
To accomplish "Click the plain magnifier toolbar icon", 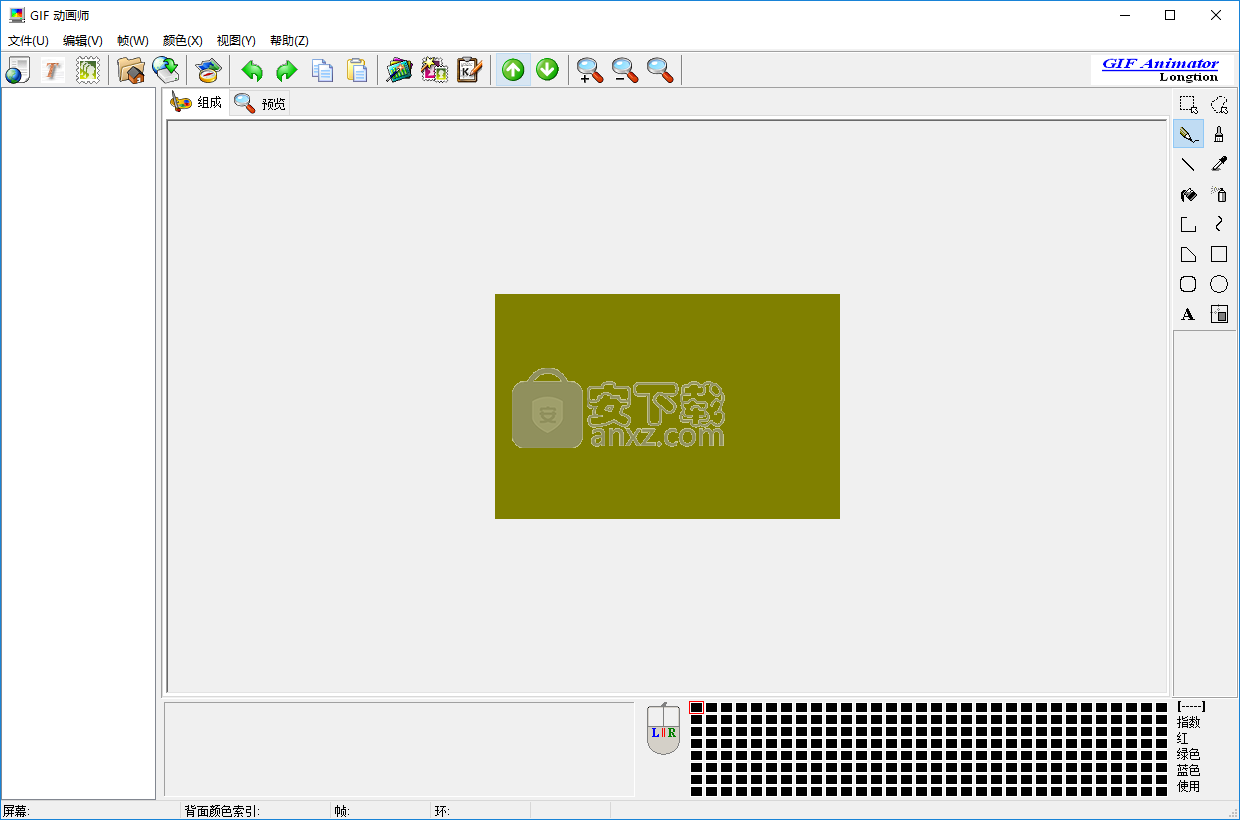I will (x=660, y=70).
